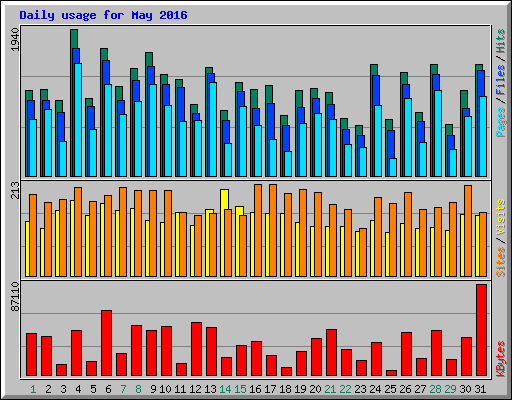The width and height of the screenshot is (512, 400).
Task: Click day label '17' on the x-axis
Action: [x=270, y=389]
